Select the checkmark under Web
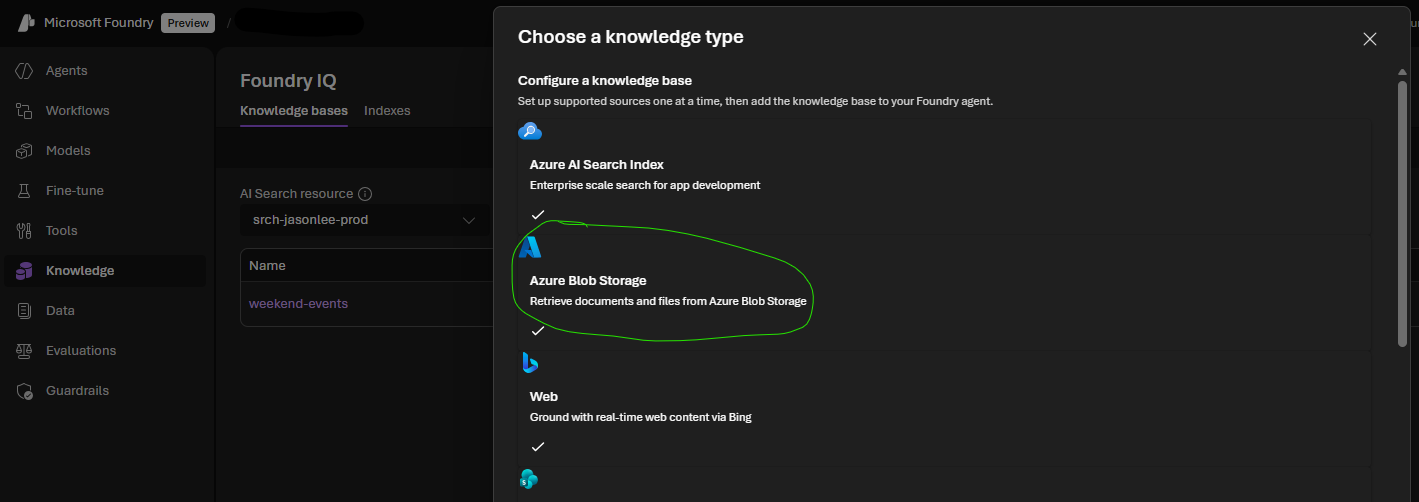The height and width of the screenshot is (502, 1419). tap(538, 446)
